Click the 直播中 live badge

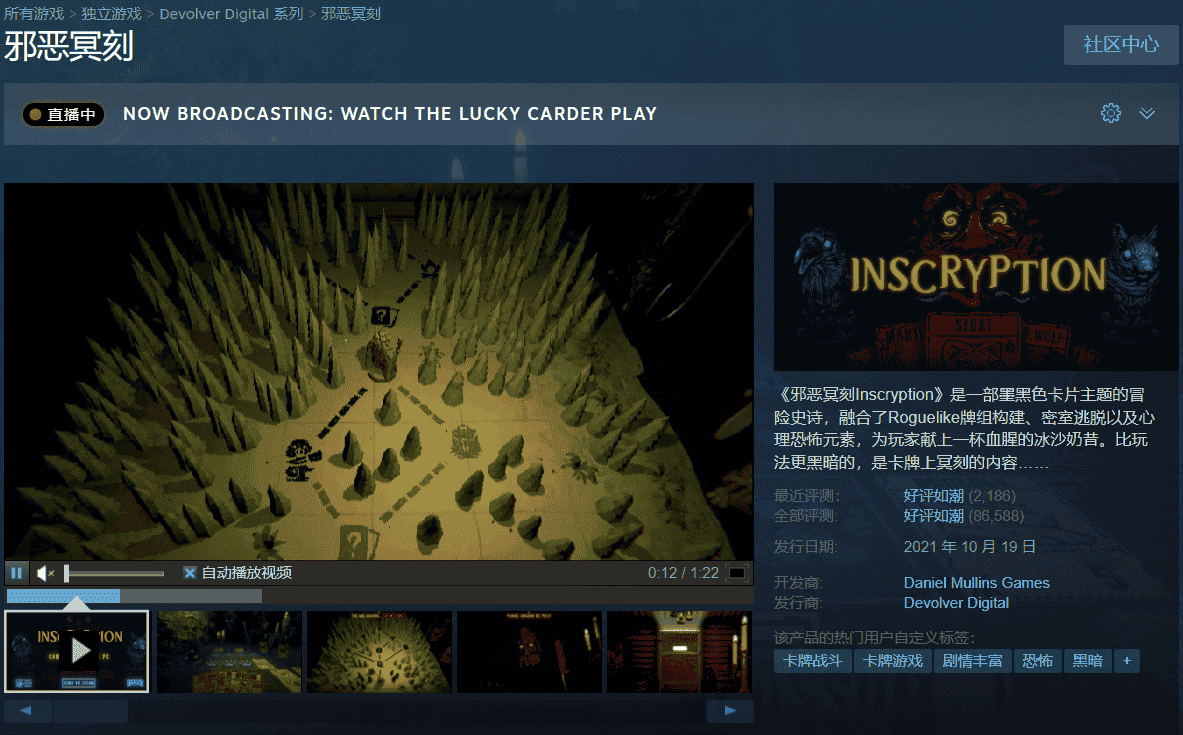tap(63, 114)
